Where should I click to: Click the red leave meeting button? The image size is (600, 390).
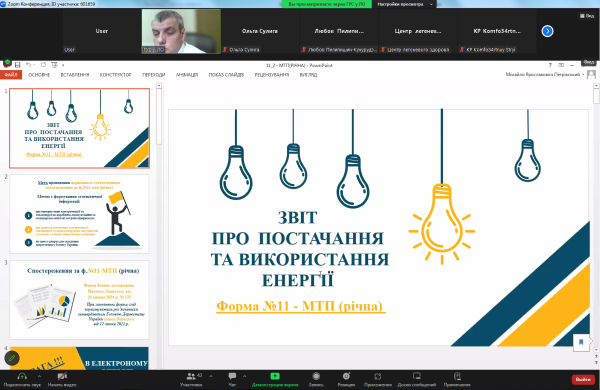point(583,379)
